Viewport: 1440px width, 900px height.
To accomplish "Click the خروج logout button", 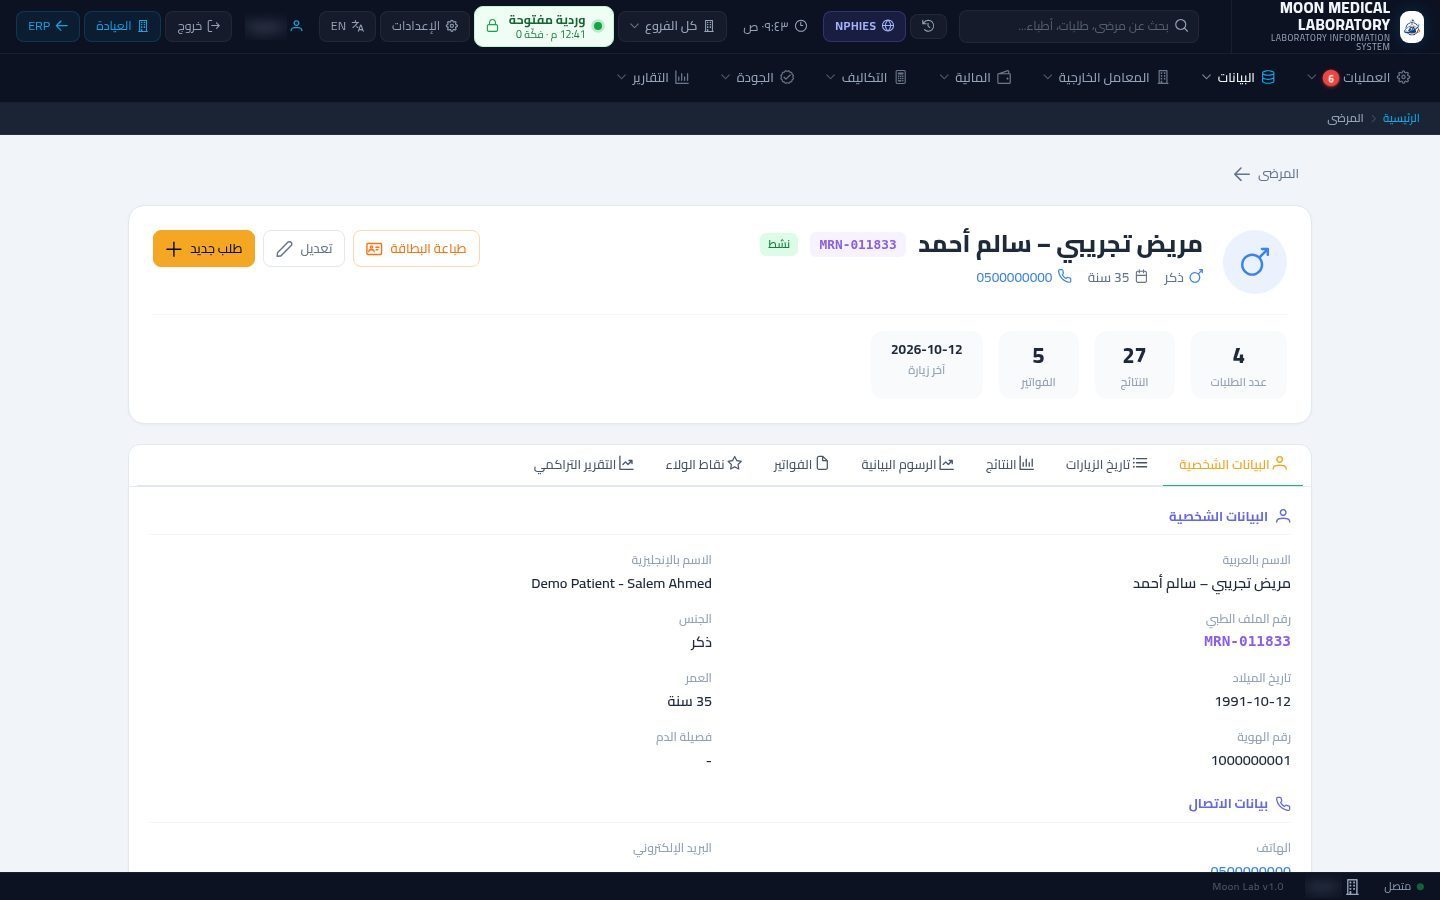I will point(198,26).
